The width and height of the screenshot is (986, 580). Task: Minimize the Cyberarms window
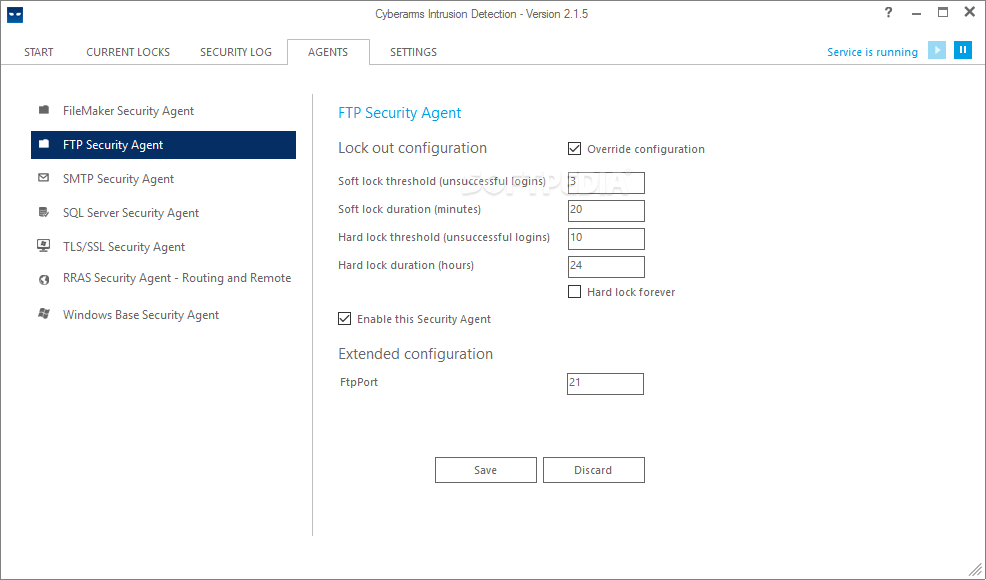(x=916, y=13)
